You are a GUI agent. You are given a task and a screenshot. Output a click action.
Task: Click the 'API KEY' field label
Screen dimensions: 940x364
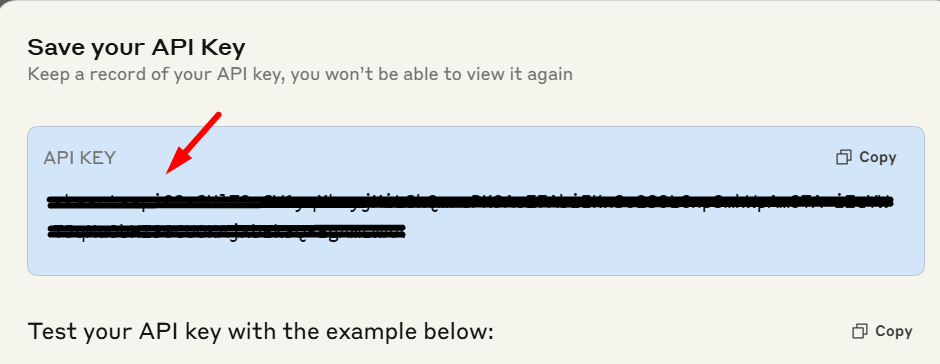(x=79, y=158)
